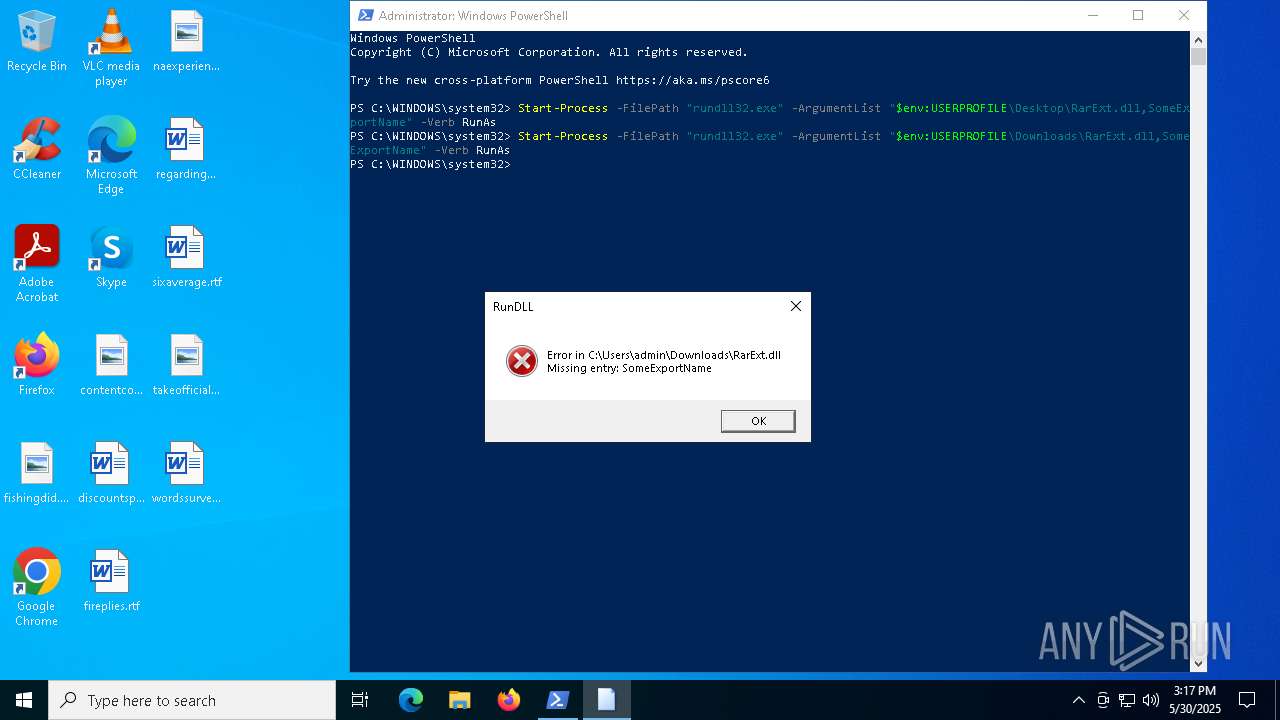The width and height of the screenshot is (1280, 720).
Task: Click PowerShell scrollbar up arrow
Action: click(1198, 39)
